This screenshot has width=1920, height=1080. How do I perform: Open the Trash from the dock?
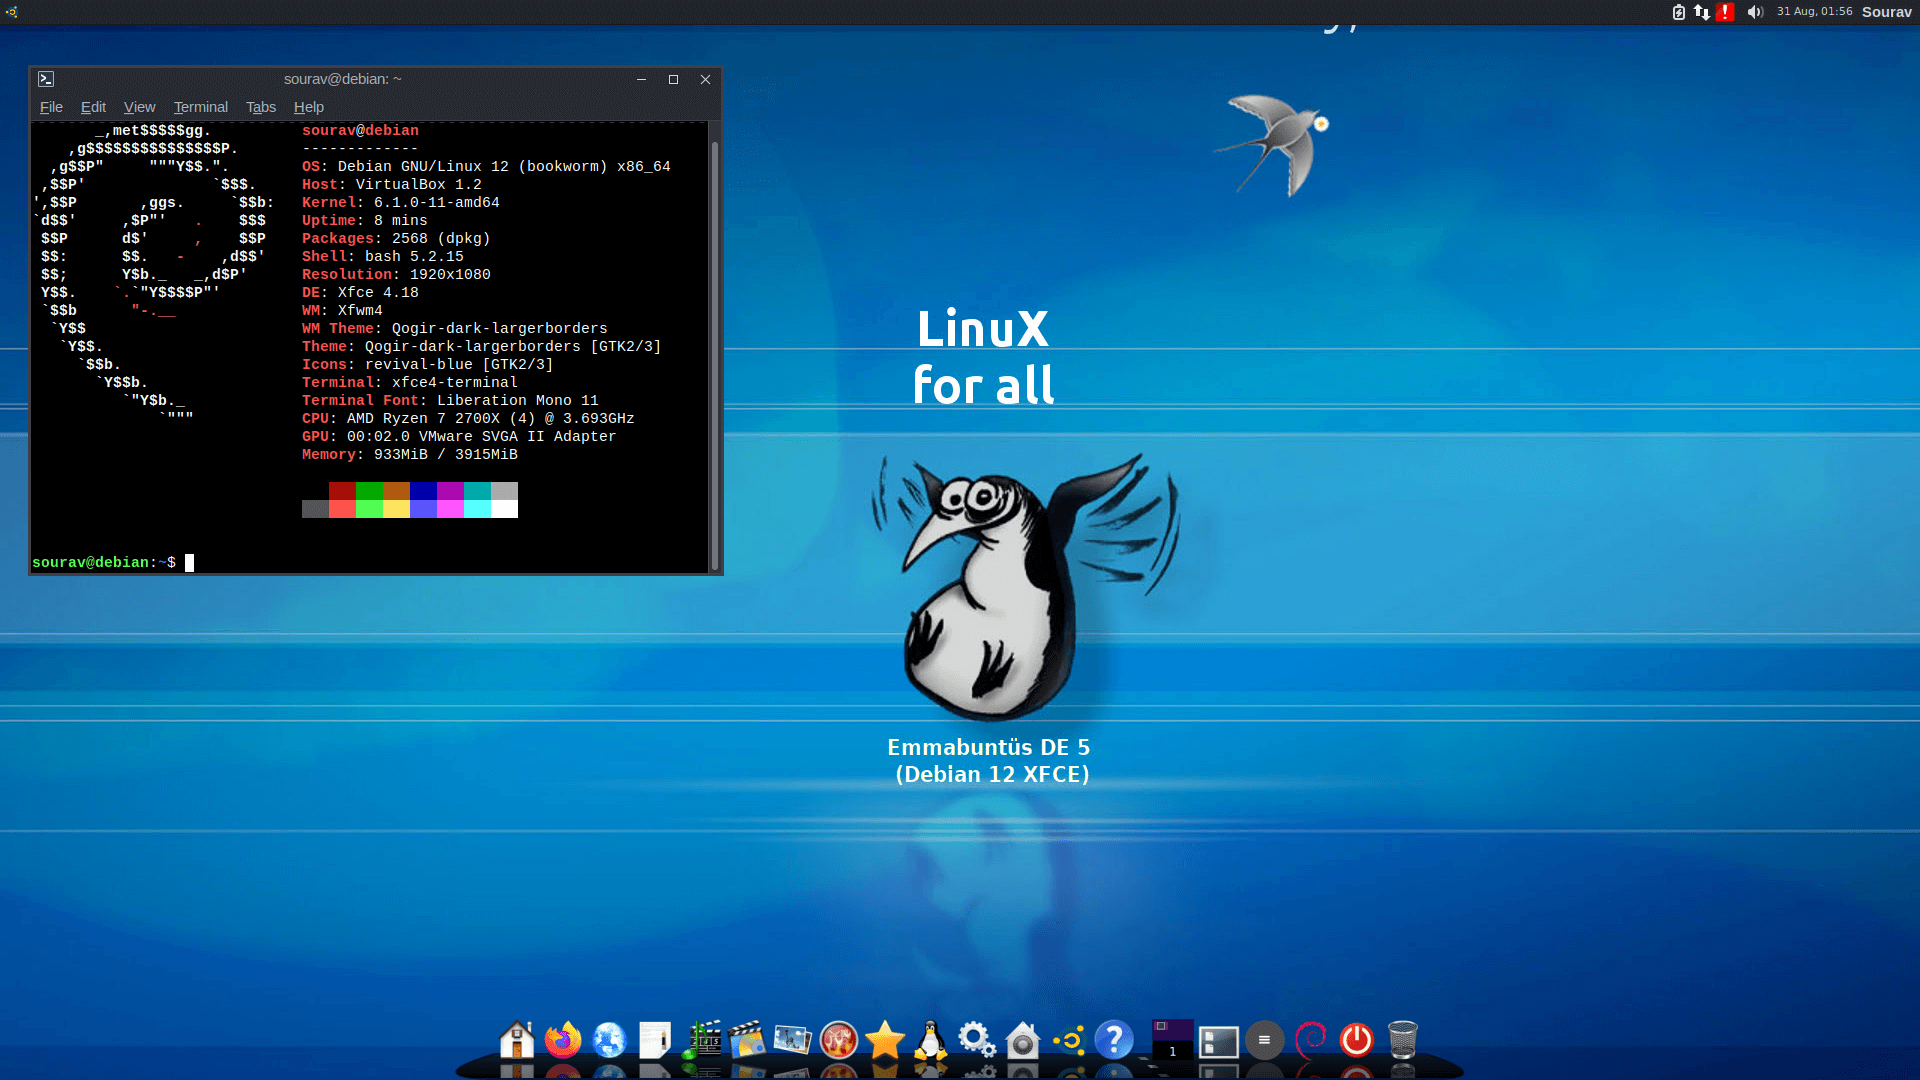(x=1403, y=1040)
